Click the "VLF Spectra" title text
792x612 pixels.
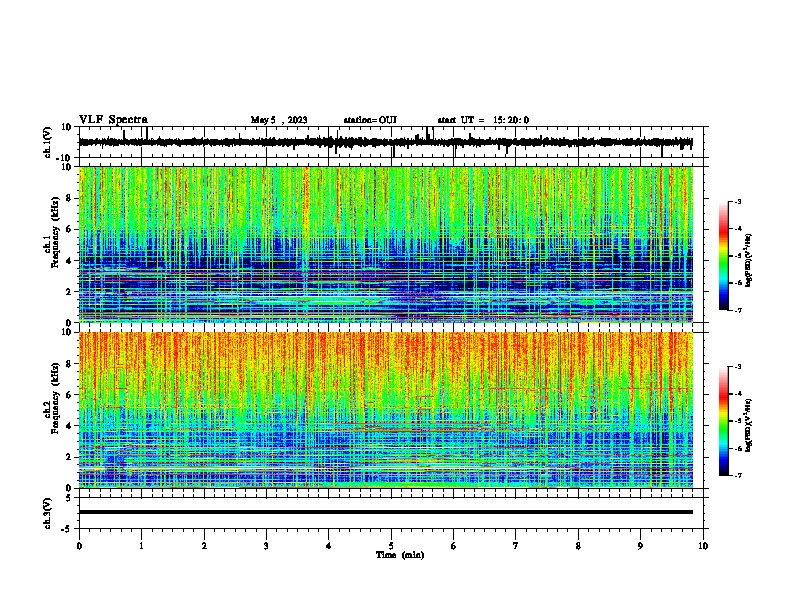click(x=113, y=120)
